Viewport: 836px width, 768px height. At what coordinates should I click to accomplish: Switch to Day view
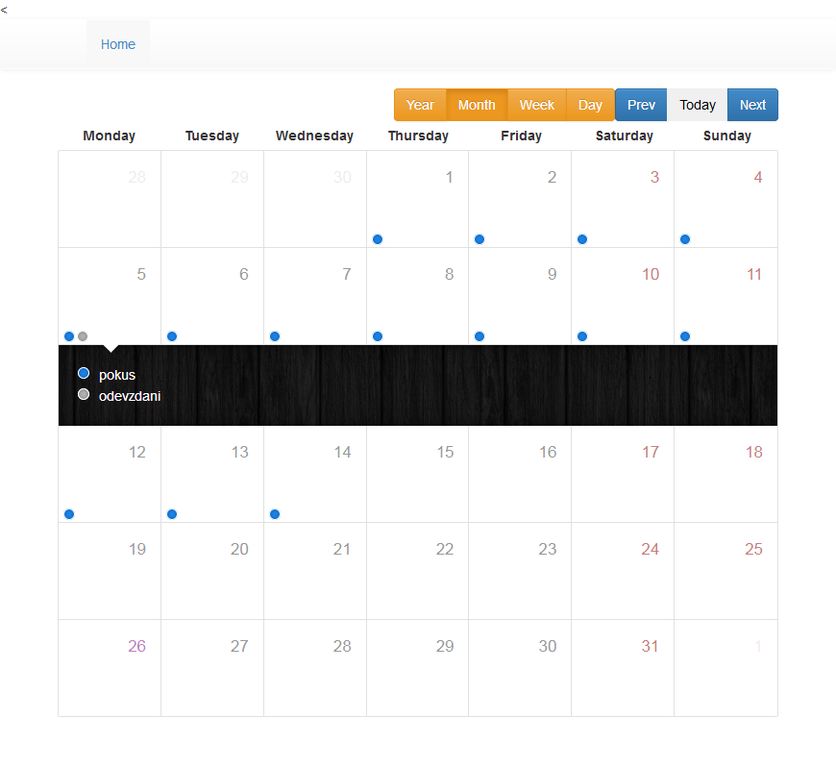click(590, 105)
